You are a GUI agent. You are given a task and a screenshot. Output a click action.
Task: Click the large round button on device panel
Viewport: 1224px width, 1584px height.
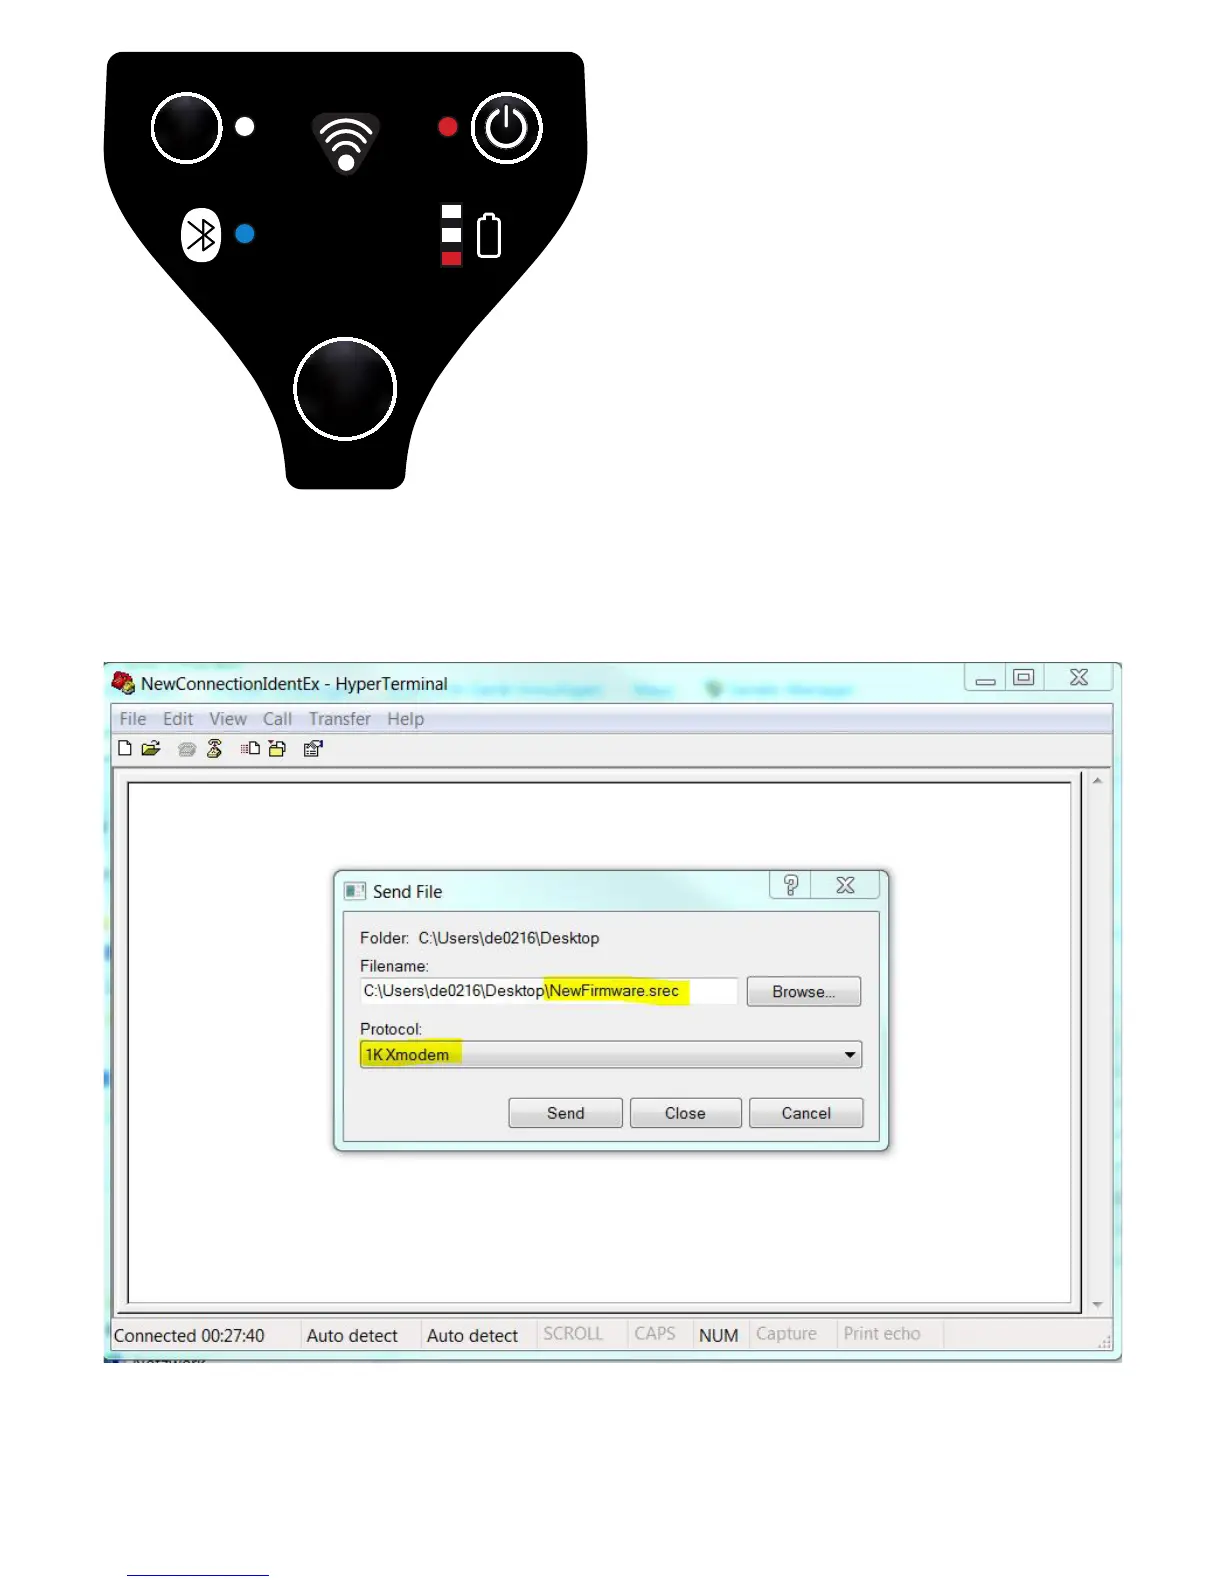point(345,389)
